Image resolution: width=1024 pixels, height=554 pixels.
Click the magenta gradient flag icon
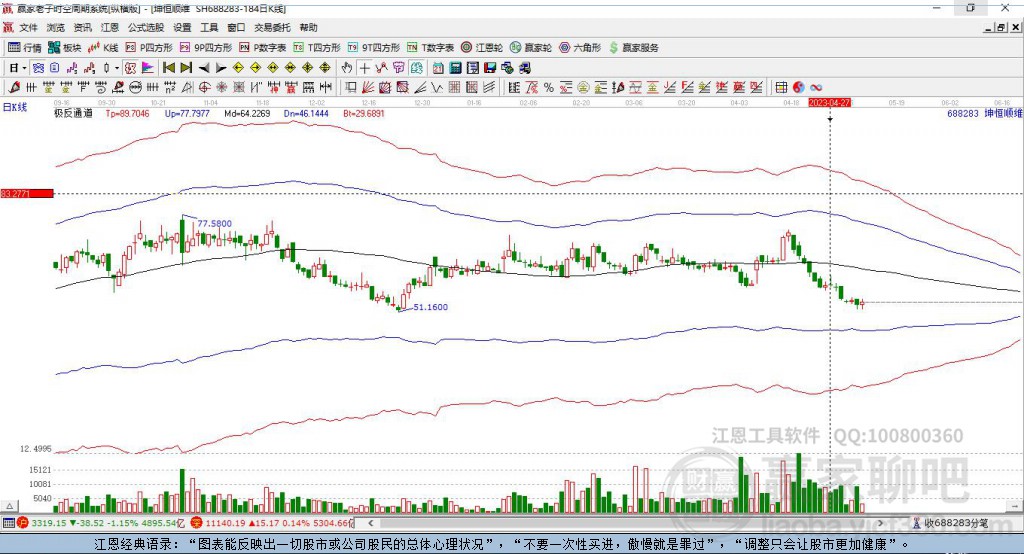(x=148, y=68)
